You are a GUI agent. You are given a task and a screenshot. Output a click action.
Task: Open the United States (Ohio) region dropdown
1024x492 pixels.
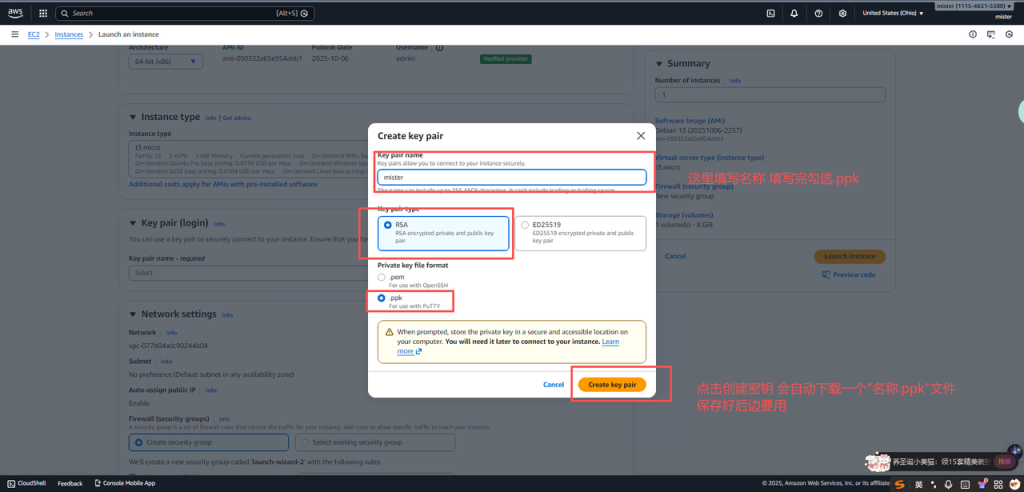click(893, 13)
